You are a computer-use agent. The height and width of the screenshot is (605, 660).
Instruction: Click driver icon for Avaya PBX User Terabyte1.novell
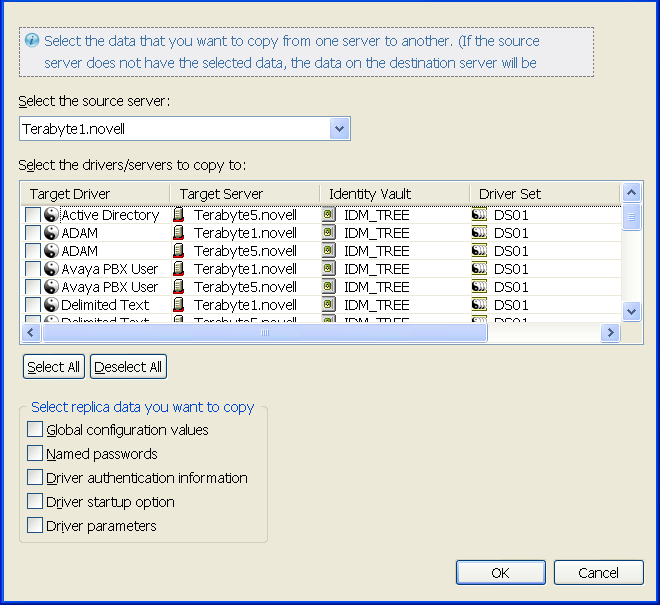coord(51,269)
